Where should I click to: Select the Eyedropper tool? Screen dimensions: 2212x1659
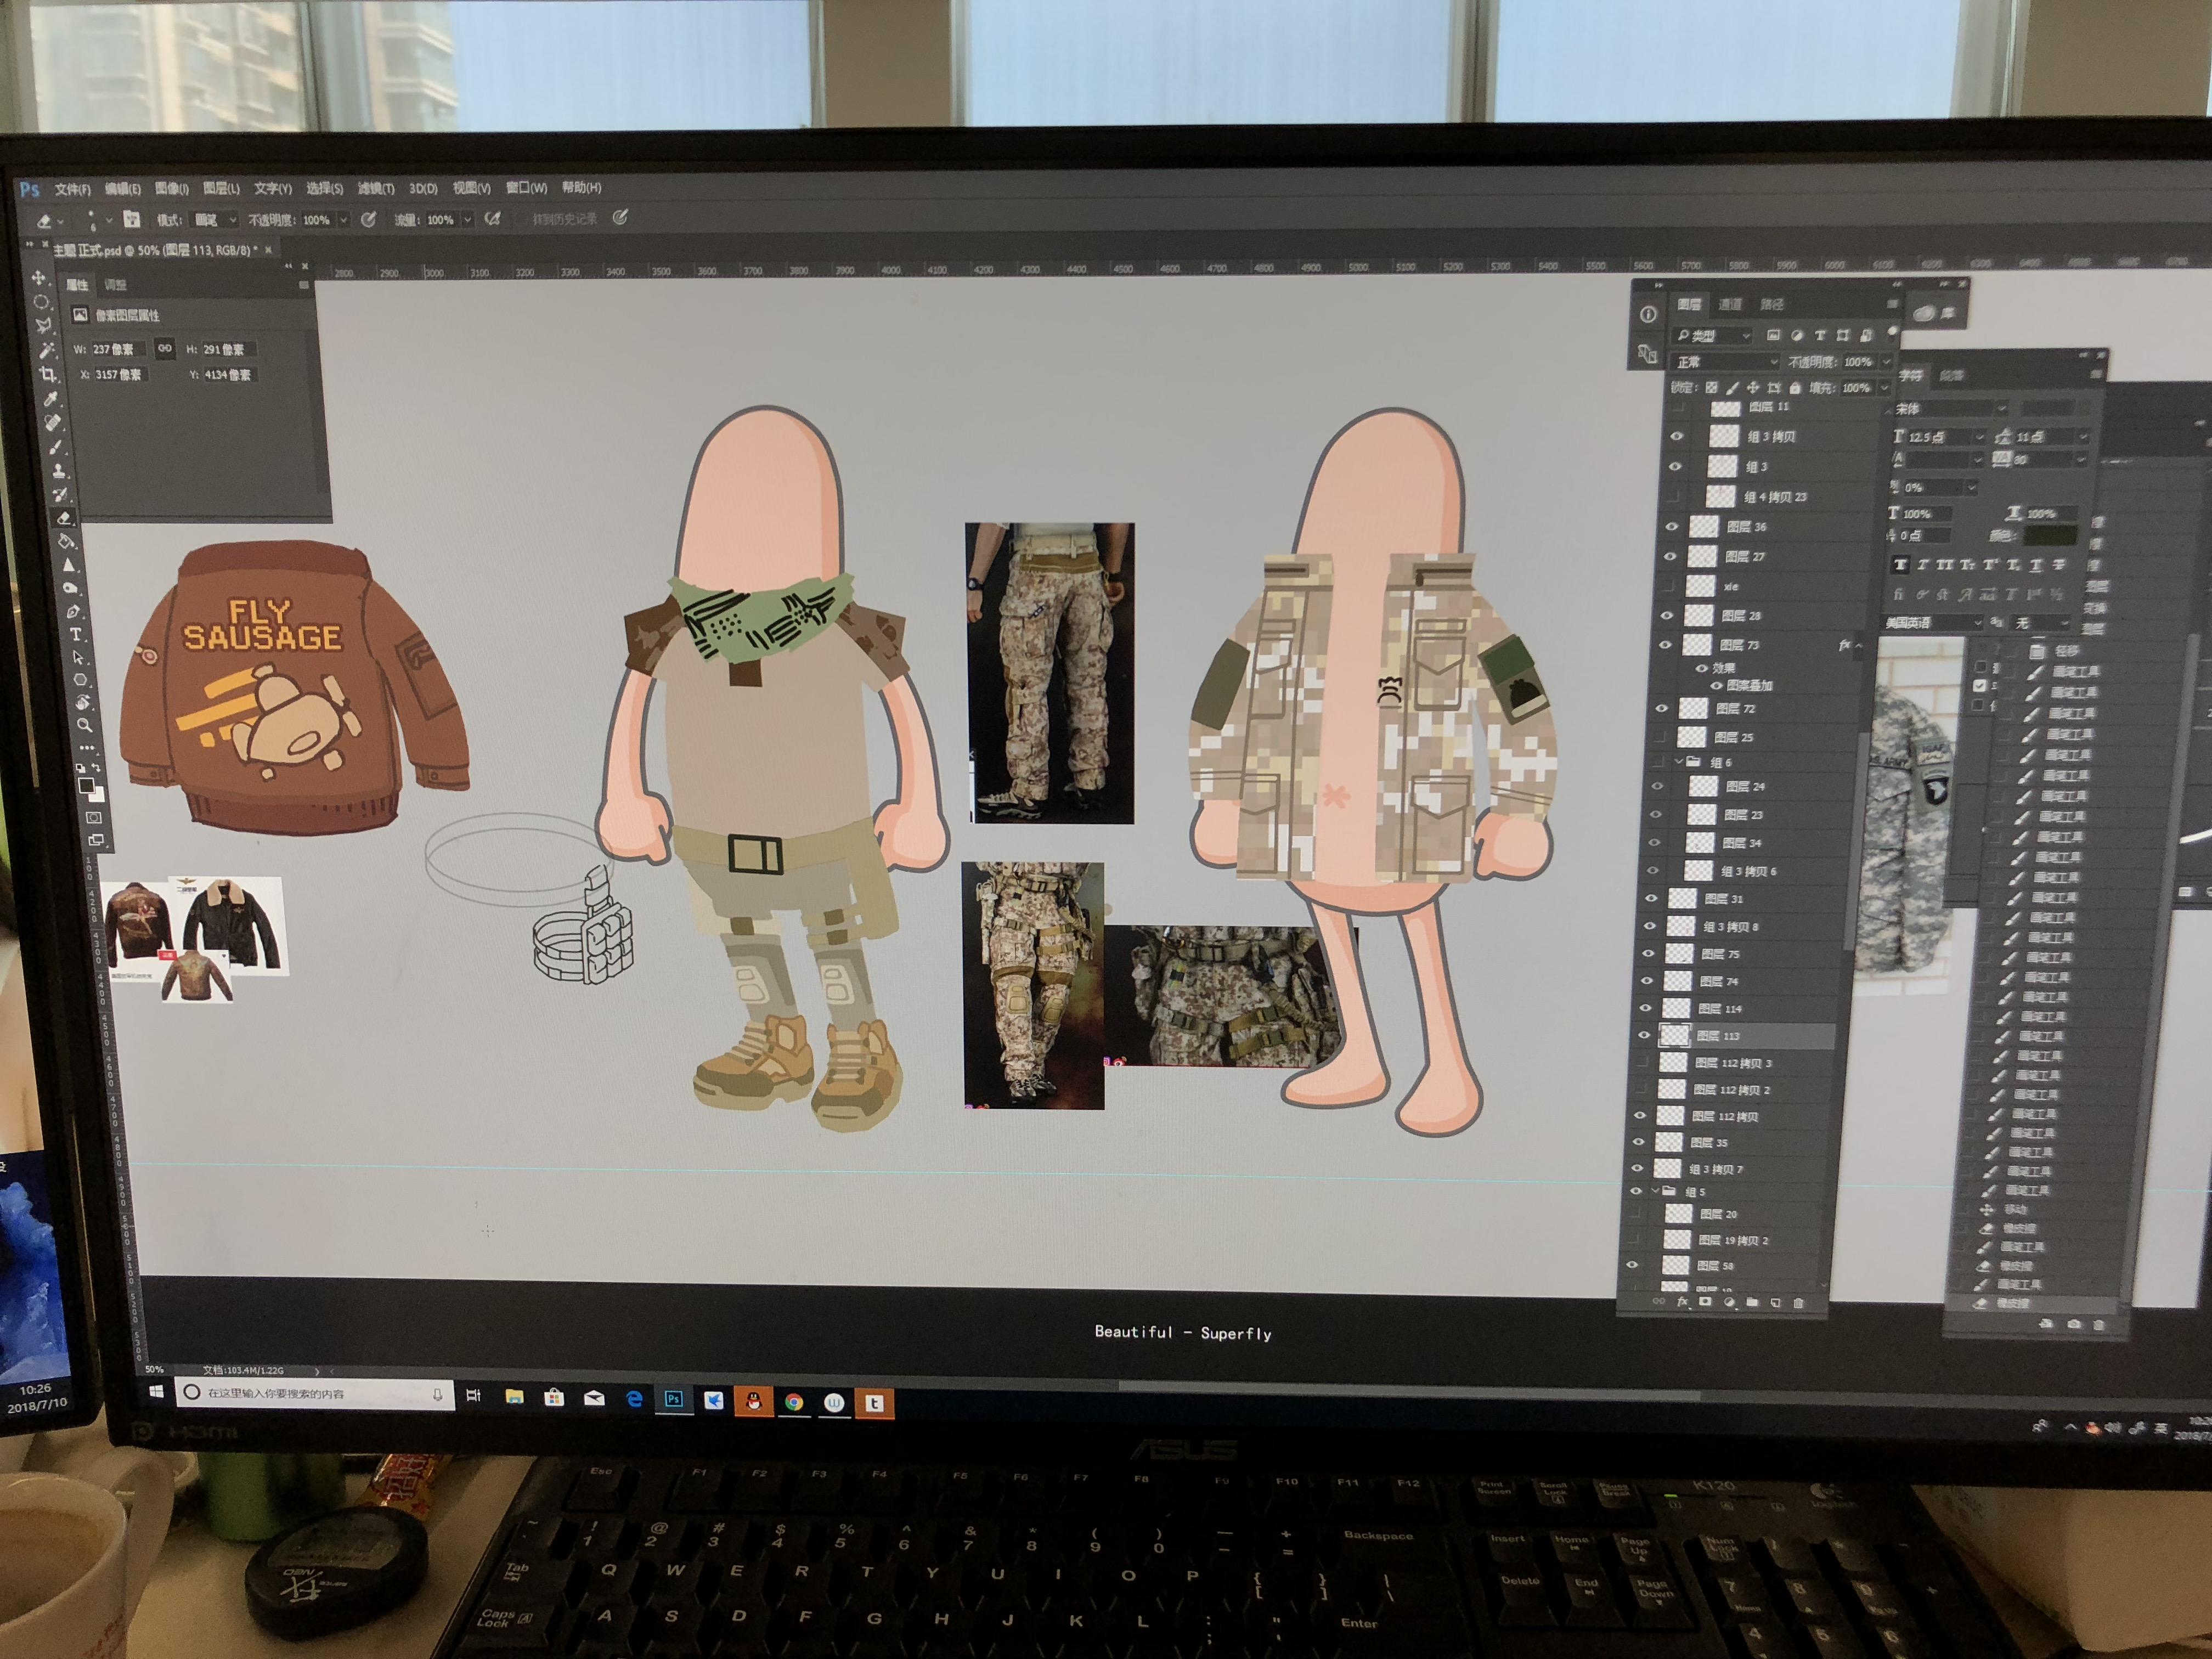pos(50,398)
